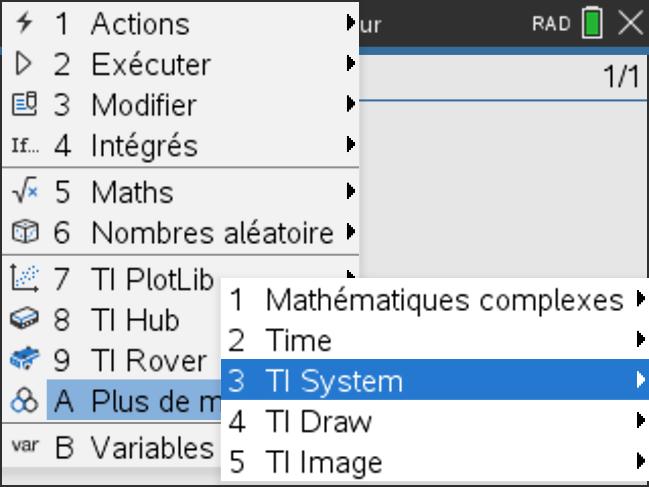Open the Time submenu entry
Image resolution: width=649 pixels, height=487 pixels.
pos(298,340)
